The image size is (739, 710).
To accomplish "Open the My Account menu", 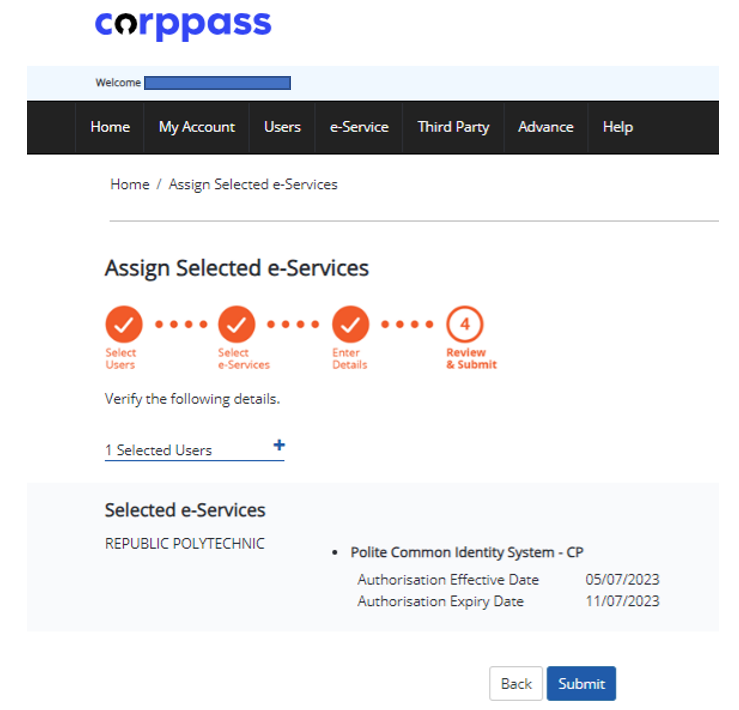I will 197,127.
